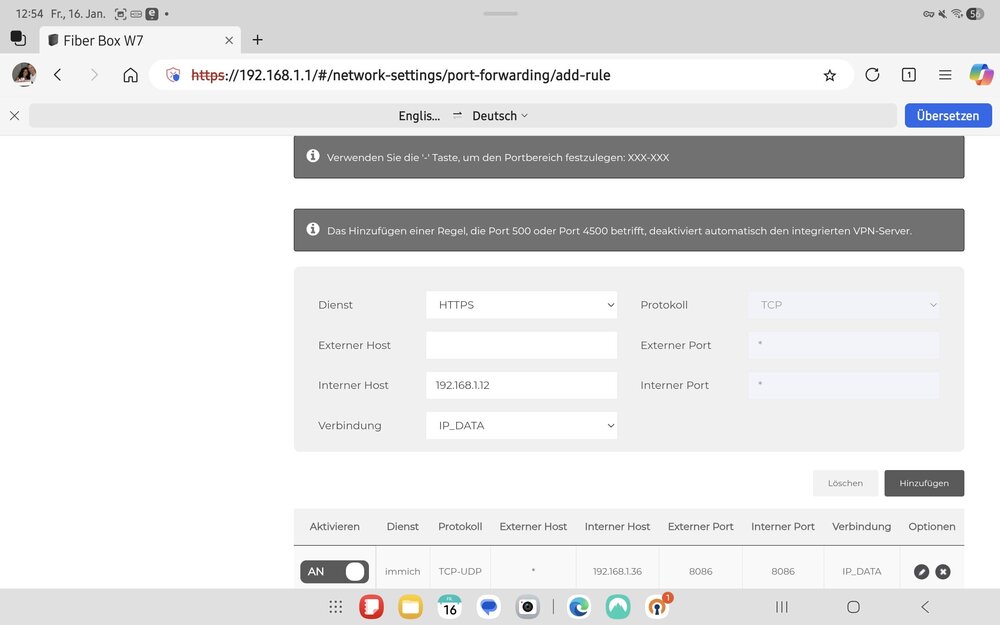Close the Fiber Box W7 tab
1000x625 pixels.
click(229, 40)
